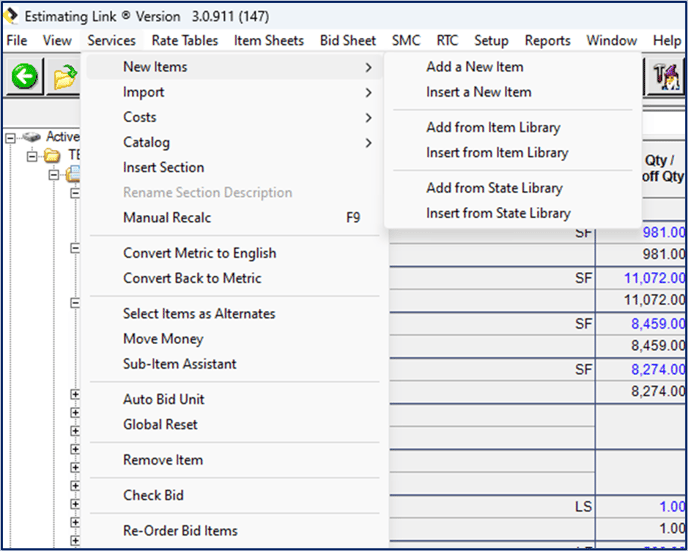The image size is (688, 551).
Task: Click the blue 8,459.00 quantity cell
Action: [641, 324]
